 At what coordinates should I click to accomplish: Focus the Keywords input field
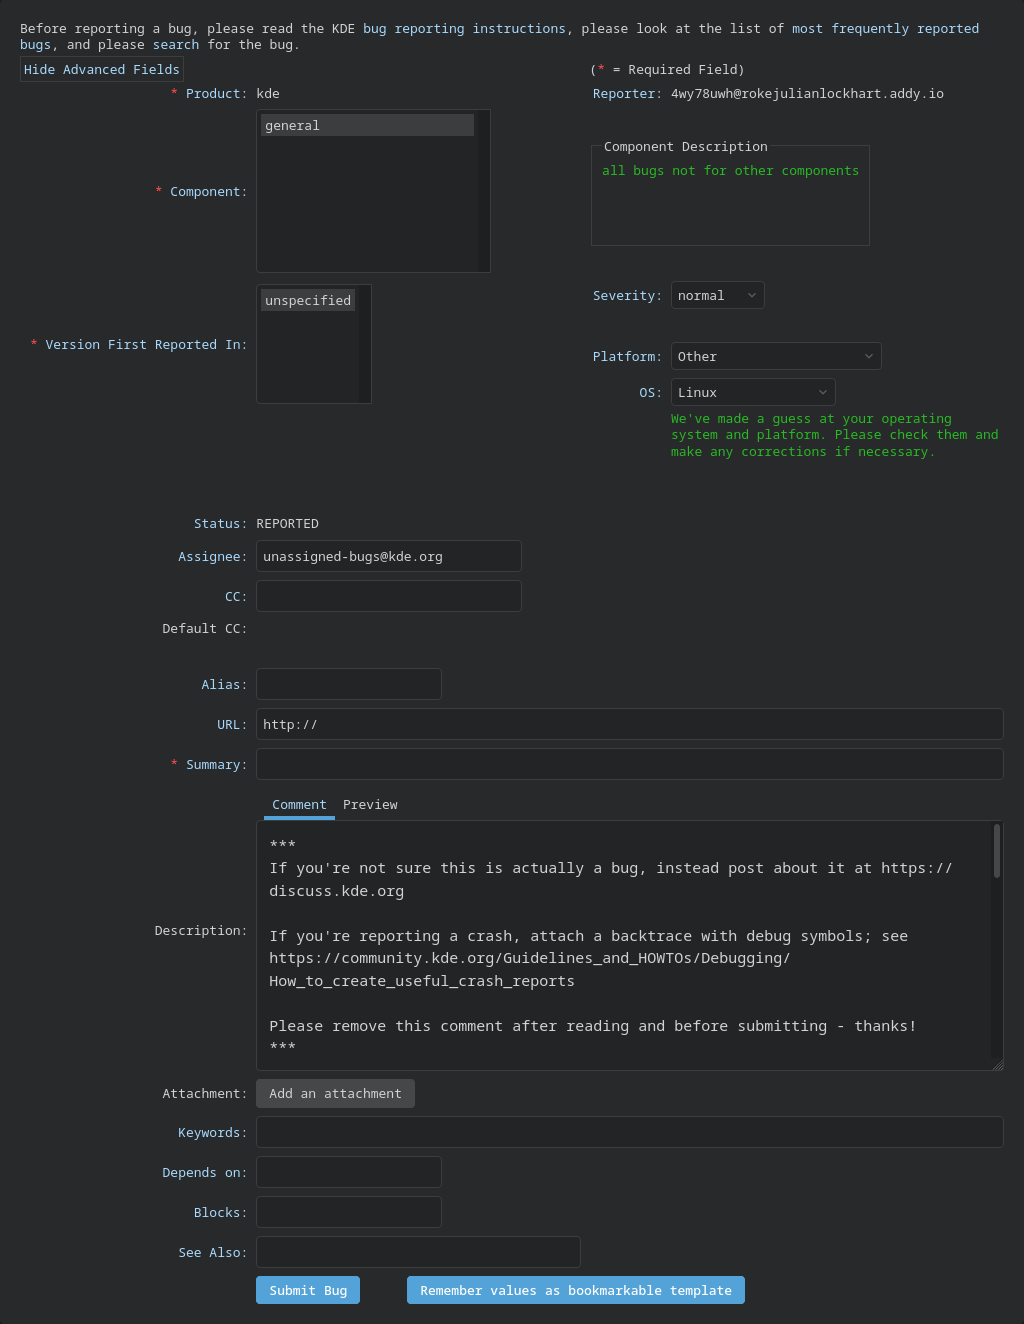tap(630, 1132)
